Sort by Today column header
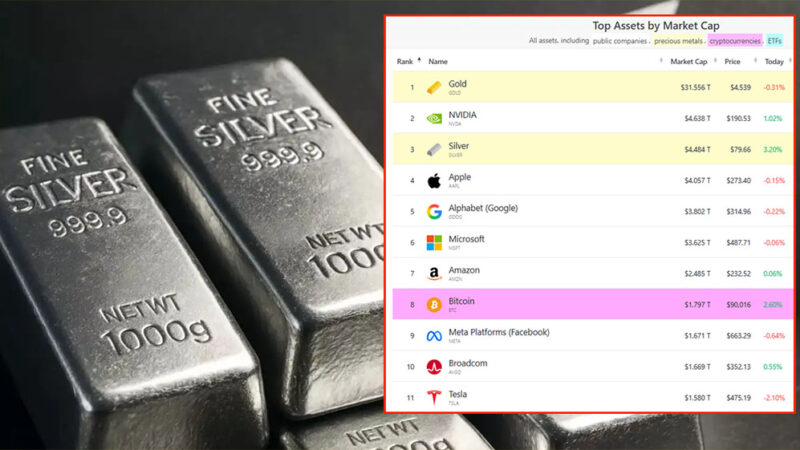The width and height of the screenshot is (800, 450). tap(774, 61)
